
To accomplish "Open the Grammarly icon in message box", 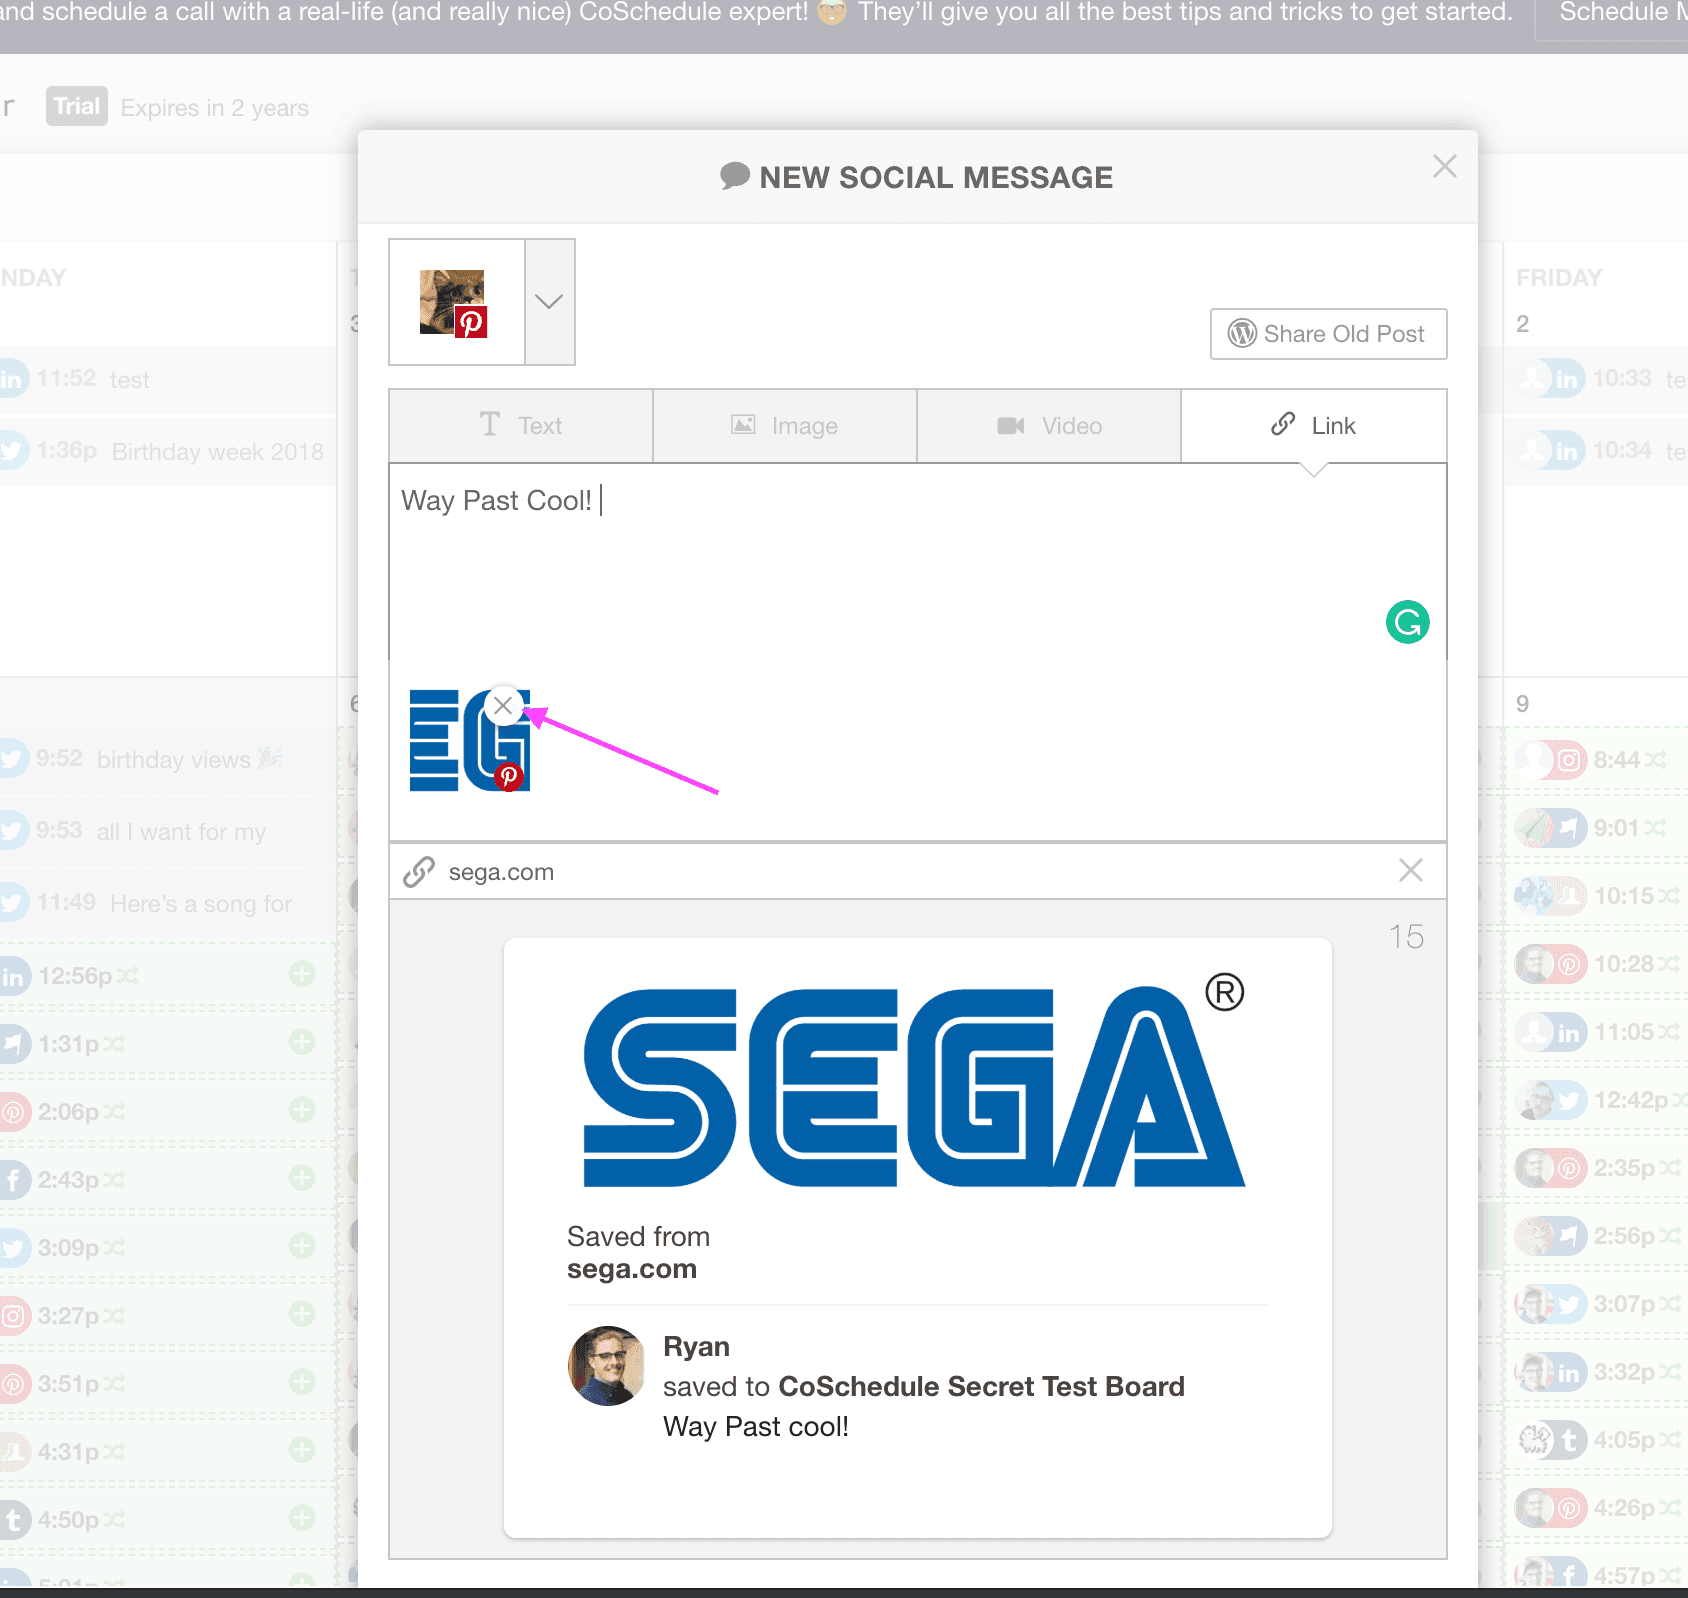I will point(1407,622).
